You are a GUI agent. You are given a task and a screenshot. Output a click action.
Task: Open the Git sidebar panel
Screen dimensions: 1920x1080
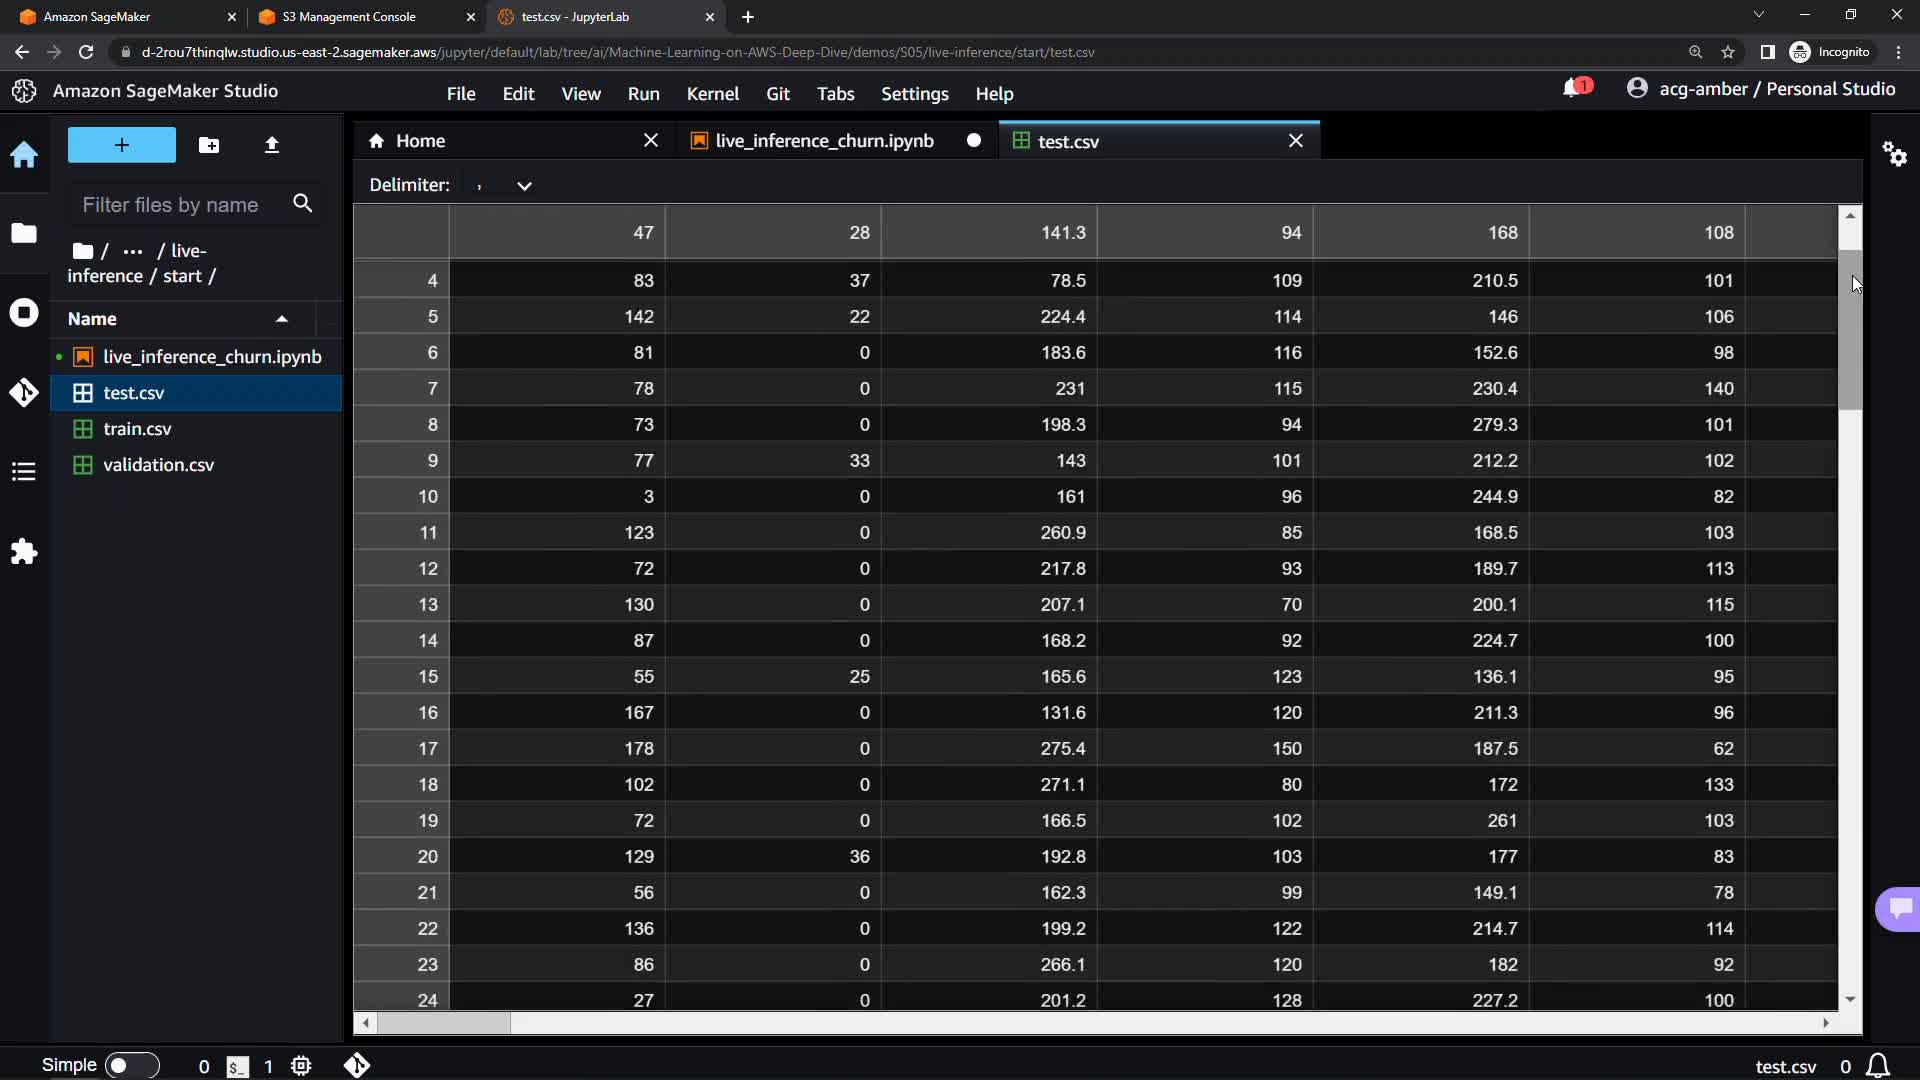(24, 392)
